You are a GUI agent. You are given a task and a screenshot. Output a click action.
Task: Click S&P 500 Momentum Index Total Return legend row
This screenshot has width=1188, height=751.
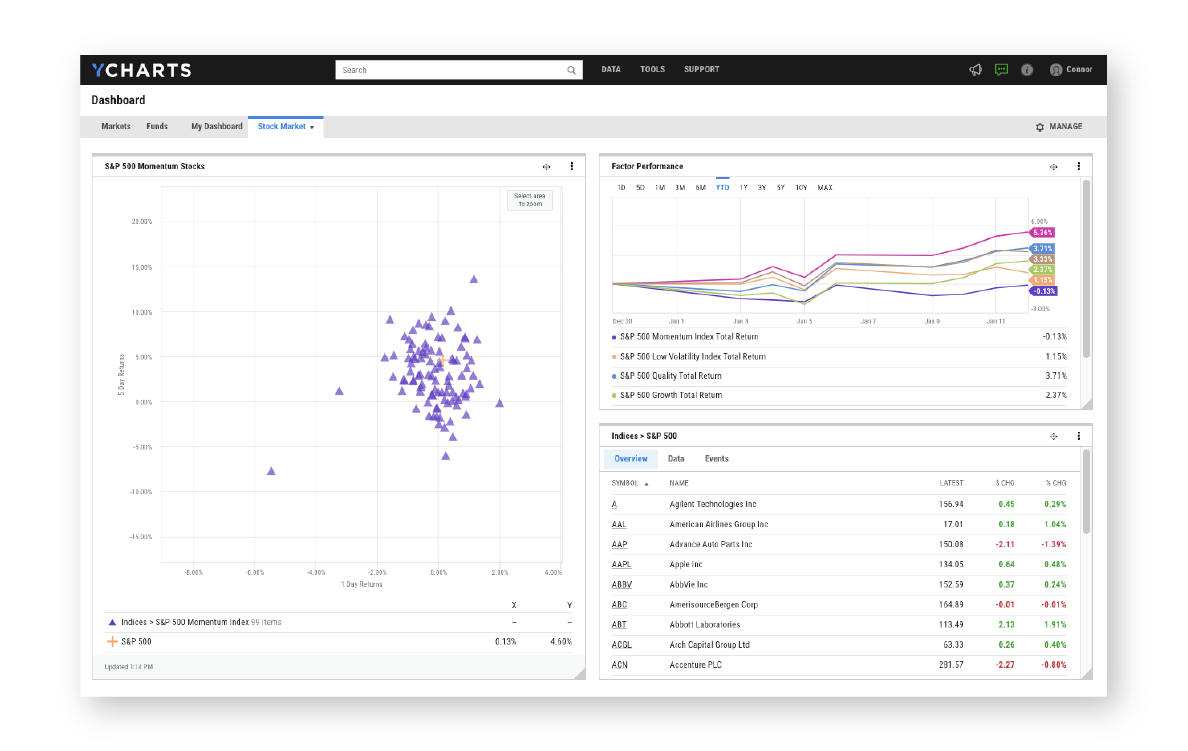(839, 337)
